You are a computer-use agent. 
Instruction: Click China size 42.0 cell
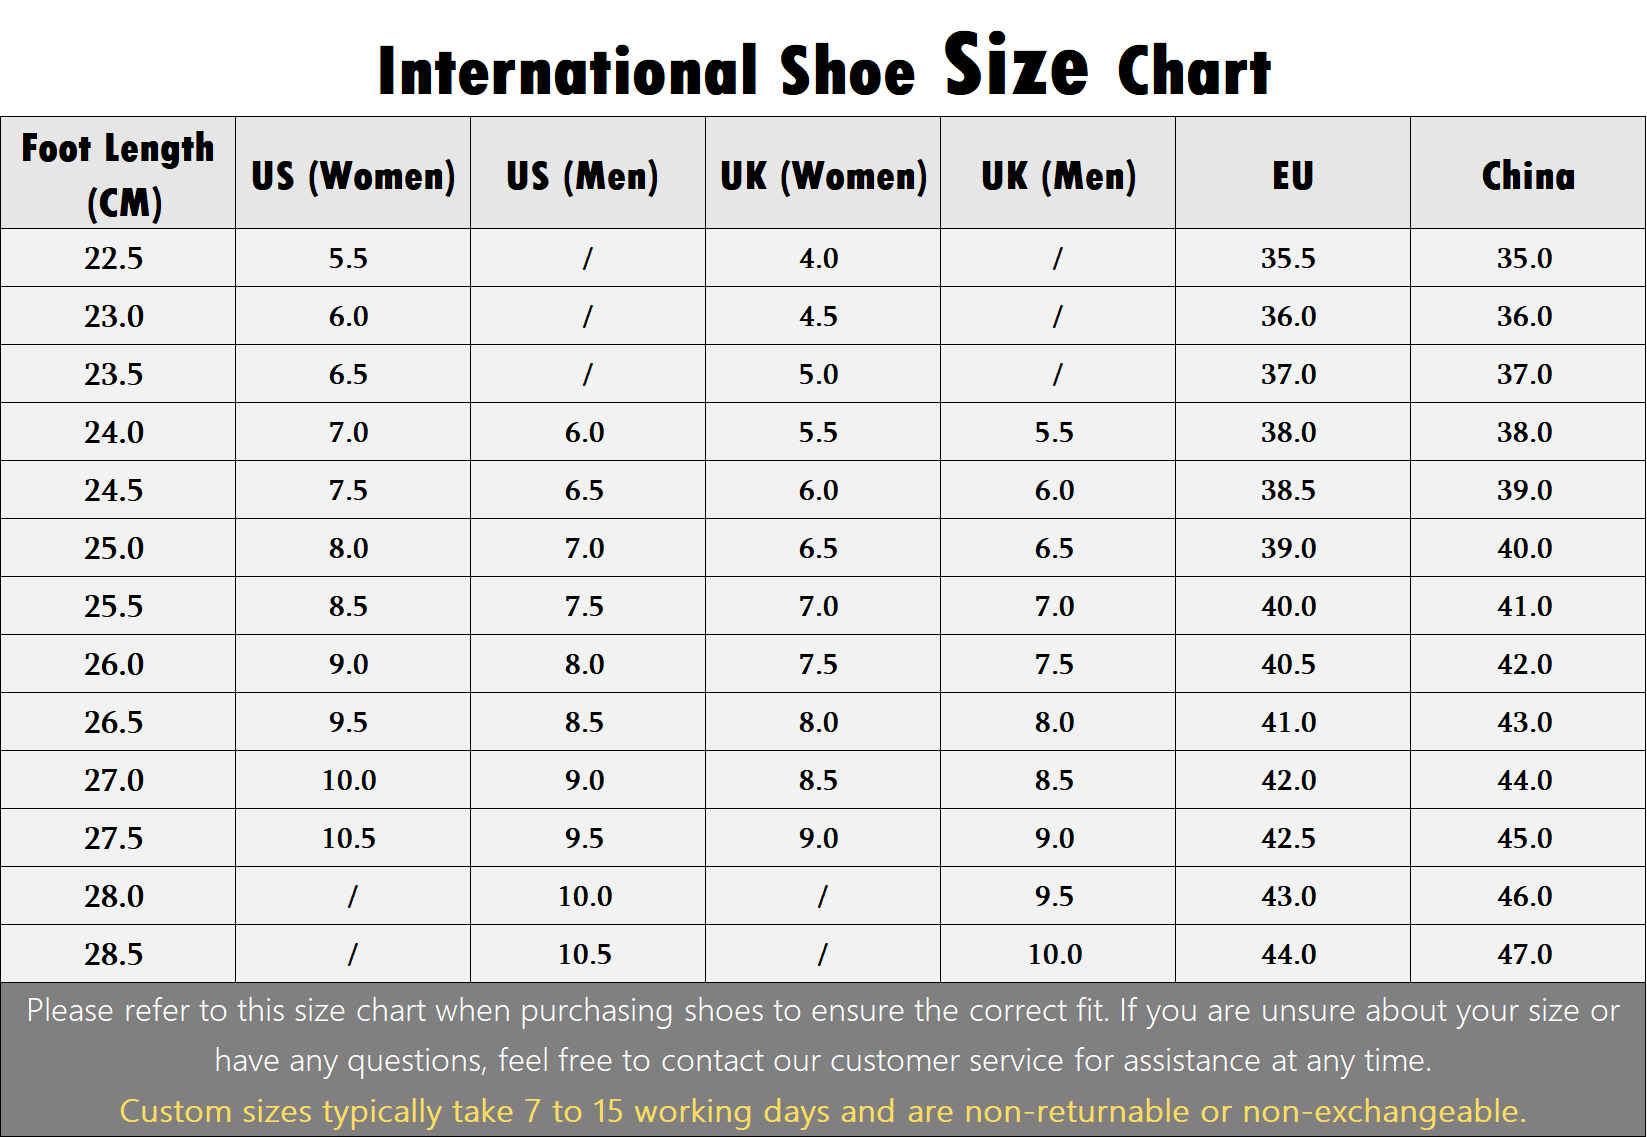[1528, 664]
